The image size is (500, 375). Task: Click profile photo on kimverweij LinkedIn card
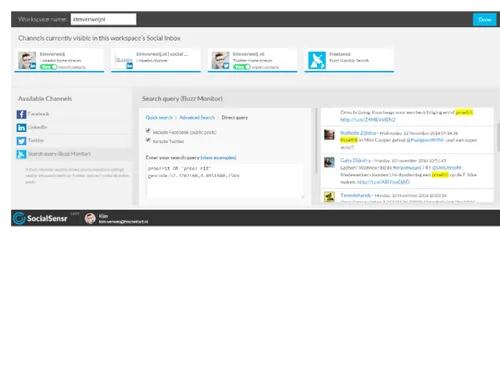click(x=27, y=60)
